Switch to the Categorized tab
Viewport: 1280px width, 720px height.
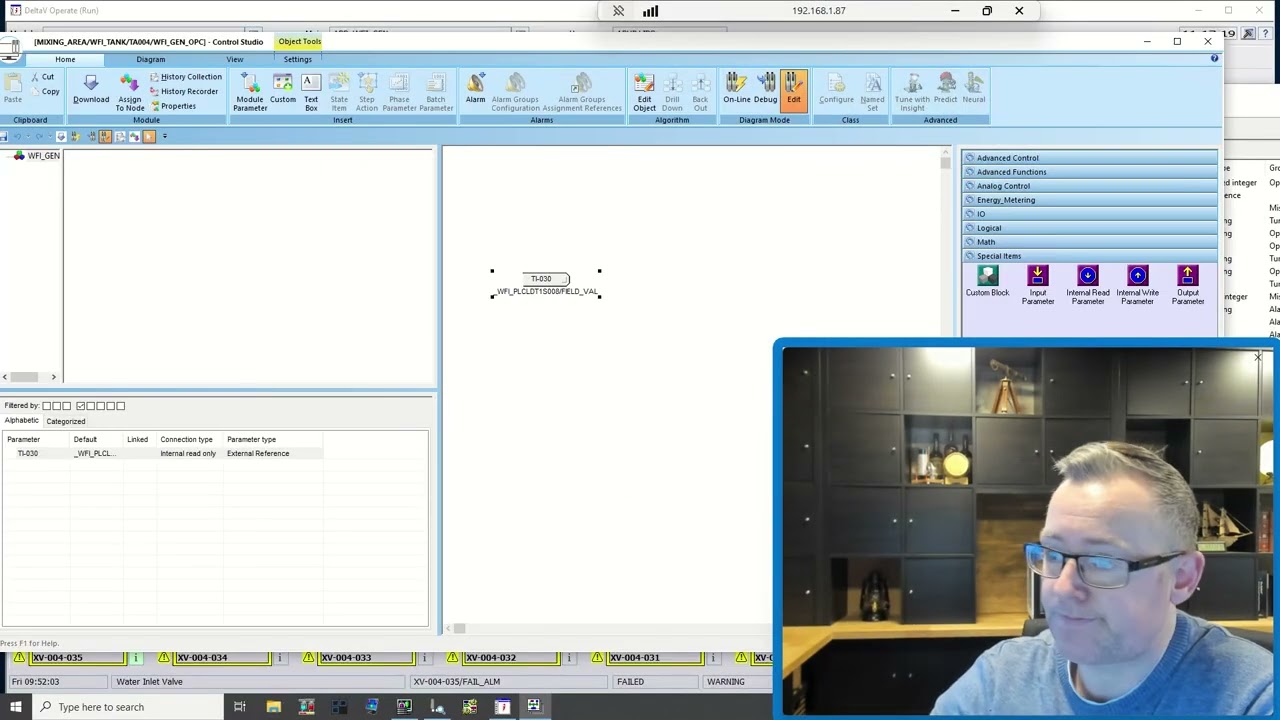tap(66, 421)
